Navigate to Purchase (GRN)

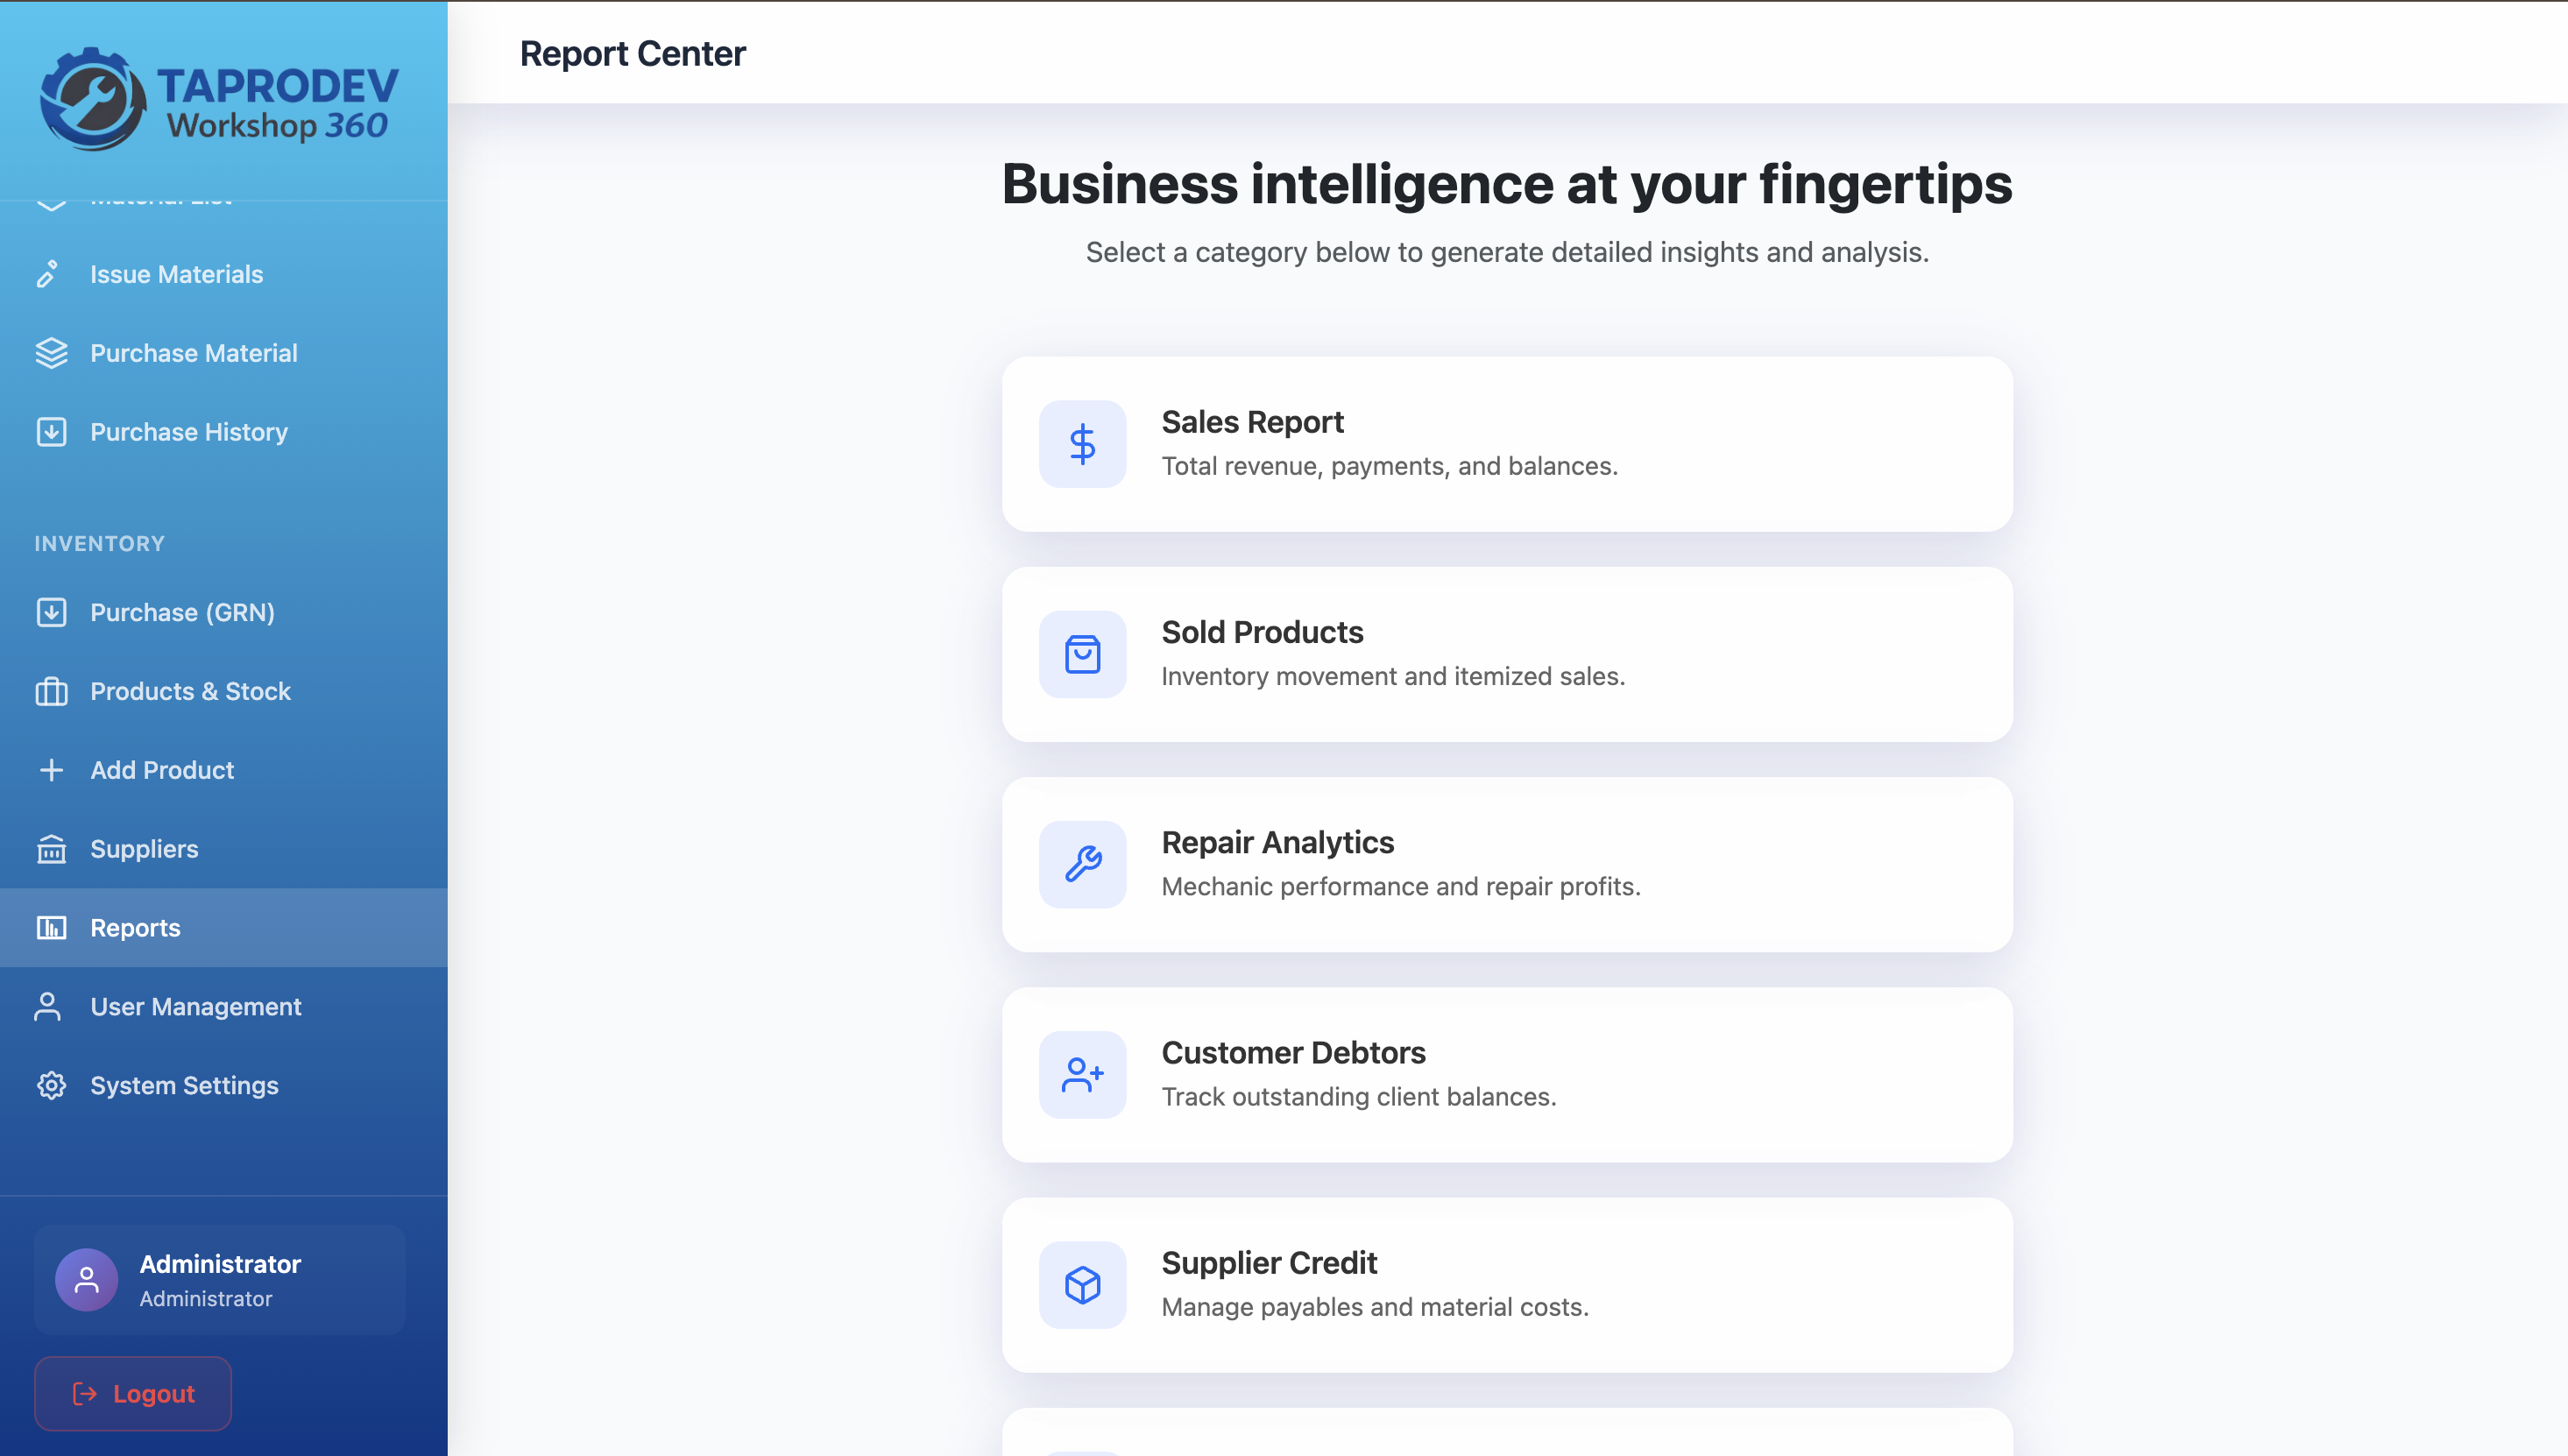182,612
